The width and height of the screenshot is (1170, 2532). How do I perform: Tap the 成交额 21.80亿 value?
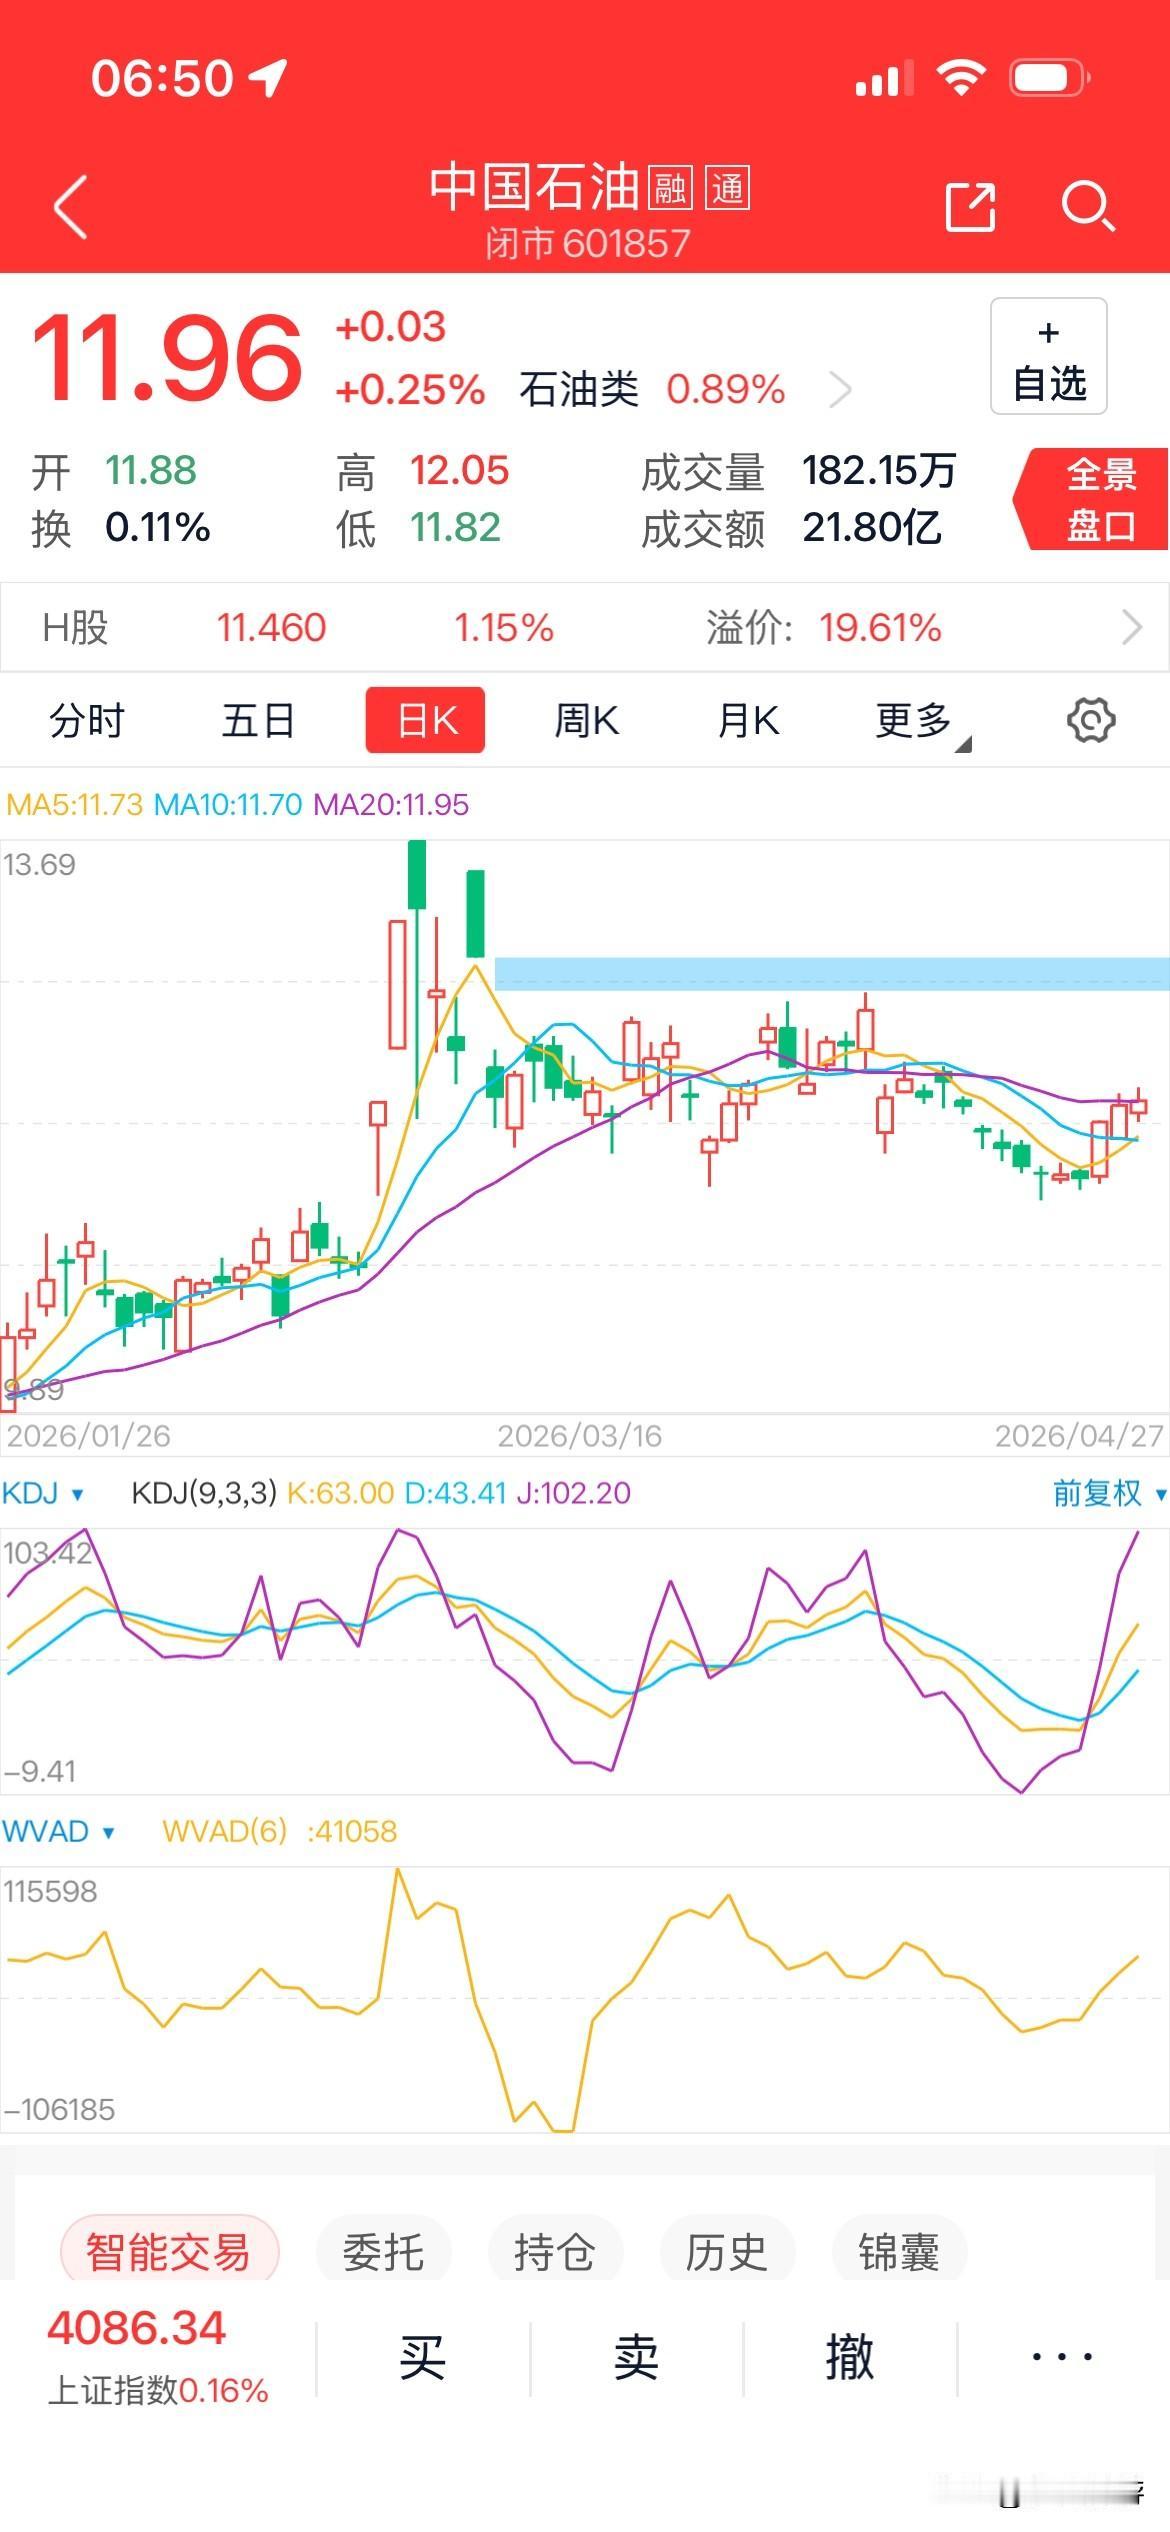coord(871,527)
